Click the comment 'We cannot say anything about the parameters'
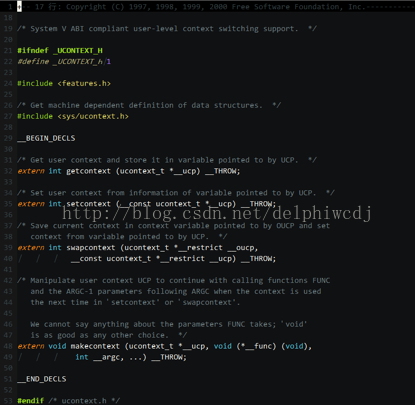Screen dimensions: 415x405 coord(169,324)
